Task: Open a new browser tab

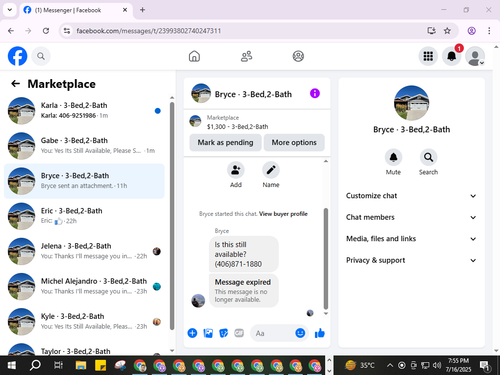Action: 142,10
